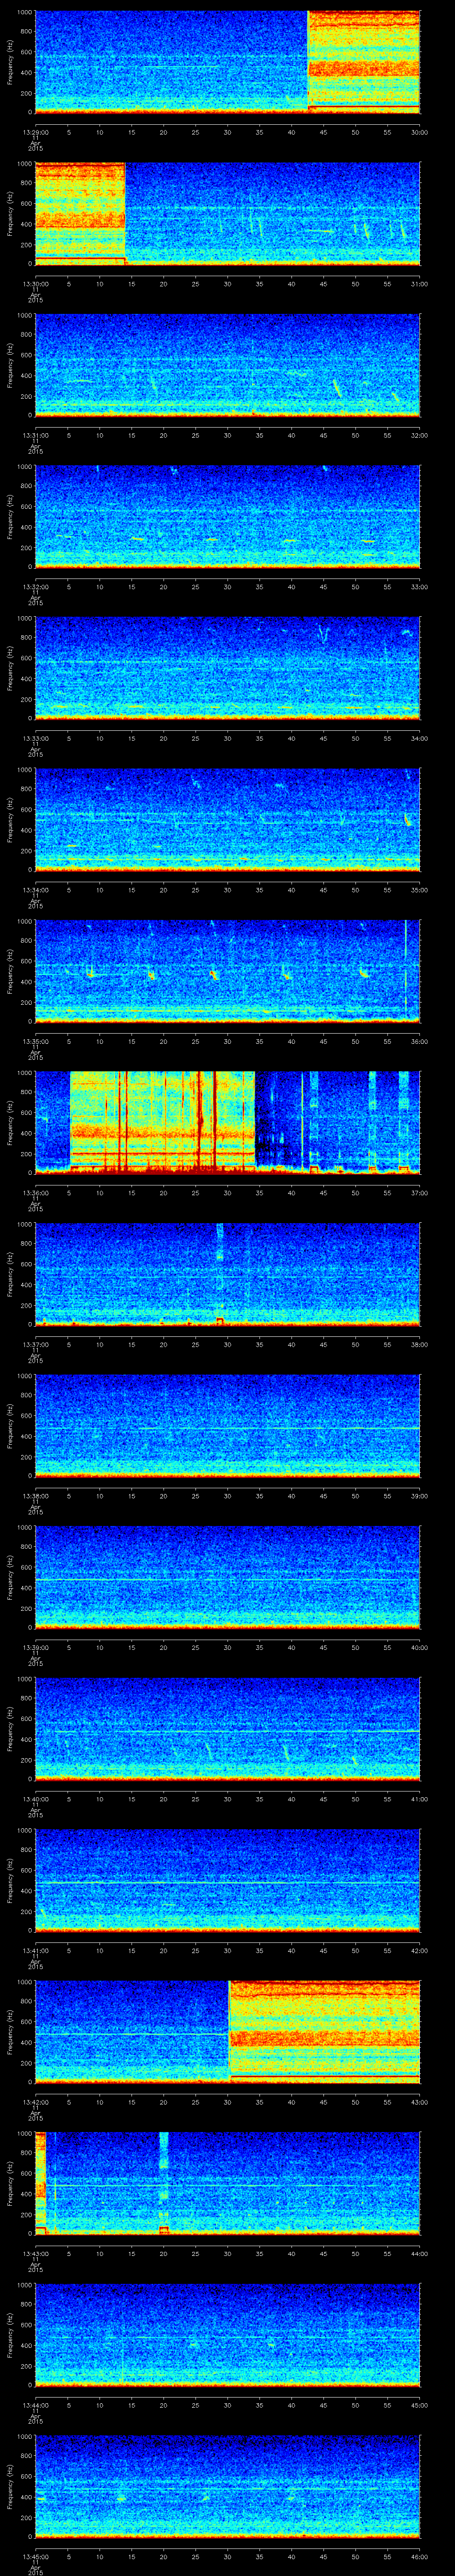Click the 13:45:00 start time label
This screenshot has width=455, height=2576.
35,2556
